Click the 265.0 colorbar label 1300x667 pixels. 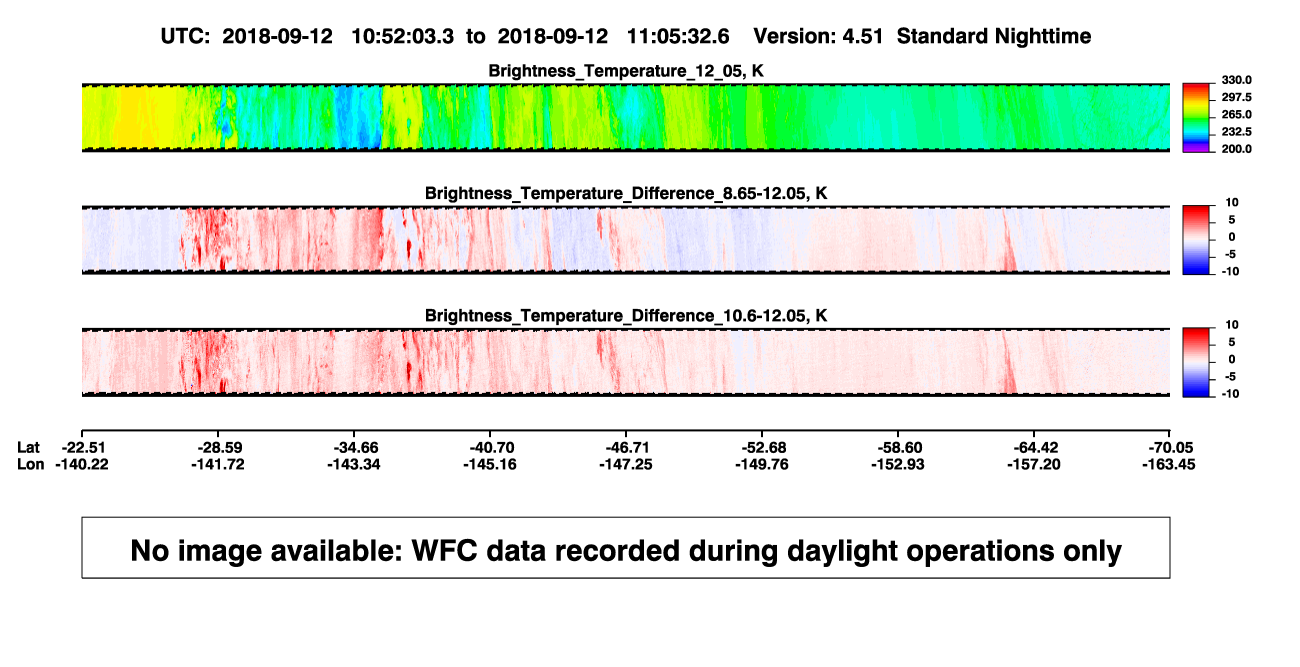(x=1236, y=114)
